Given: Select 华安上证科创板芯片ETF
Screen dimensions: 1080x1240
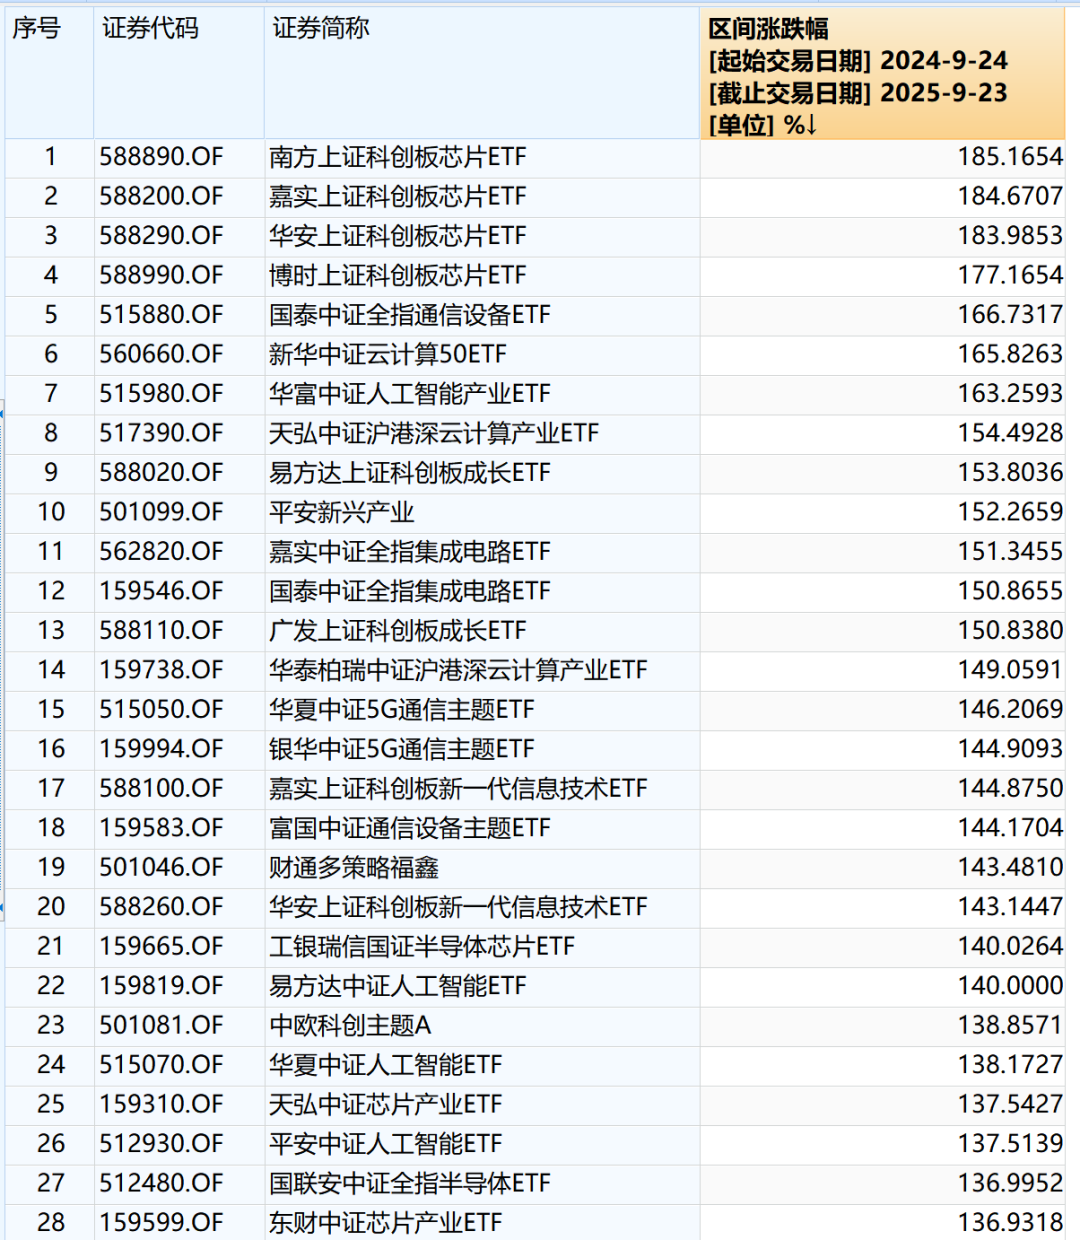Looking at the screenshot, I should click(x=397, y=236).
